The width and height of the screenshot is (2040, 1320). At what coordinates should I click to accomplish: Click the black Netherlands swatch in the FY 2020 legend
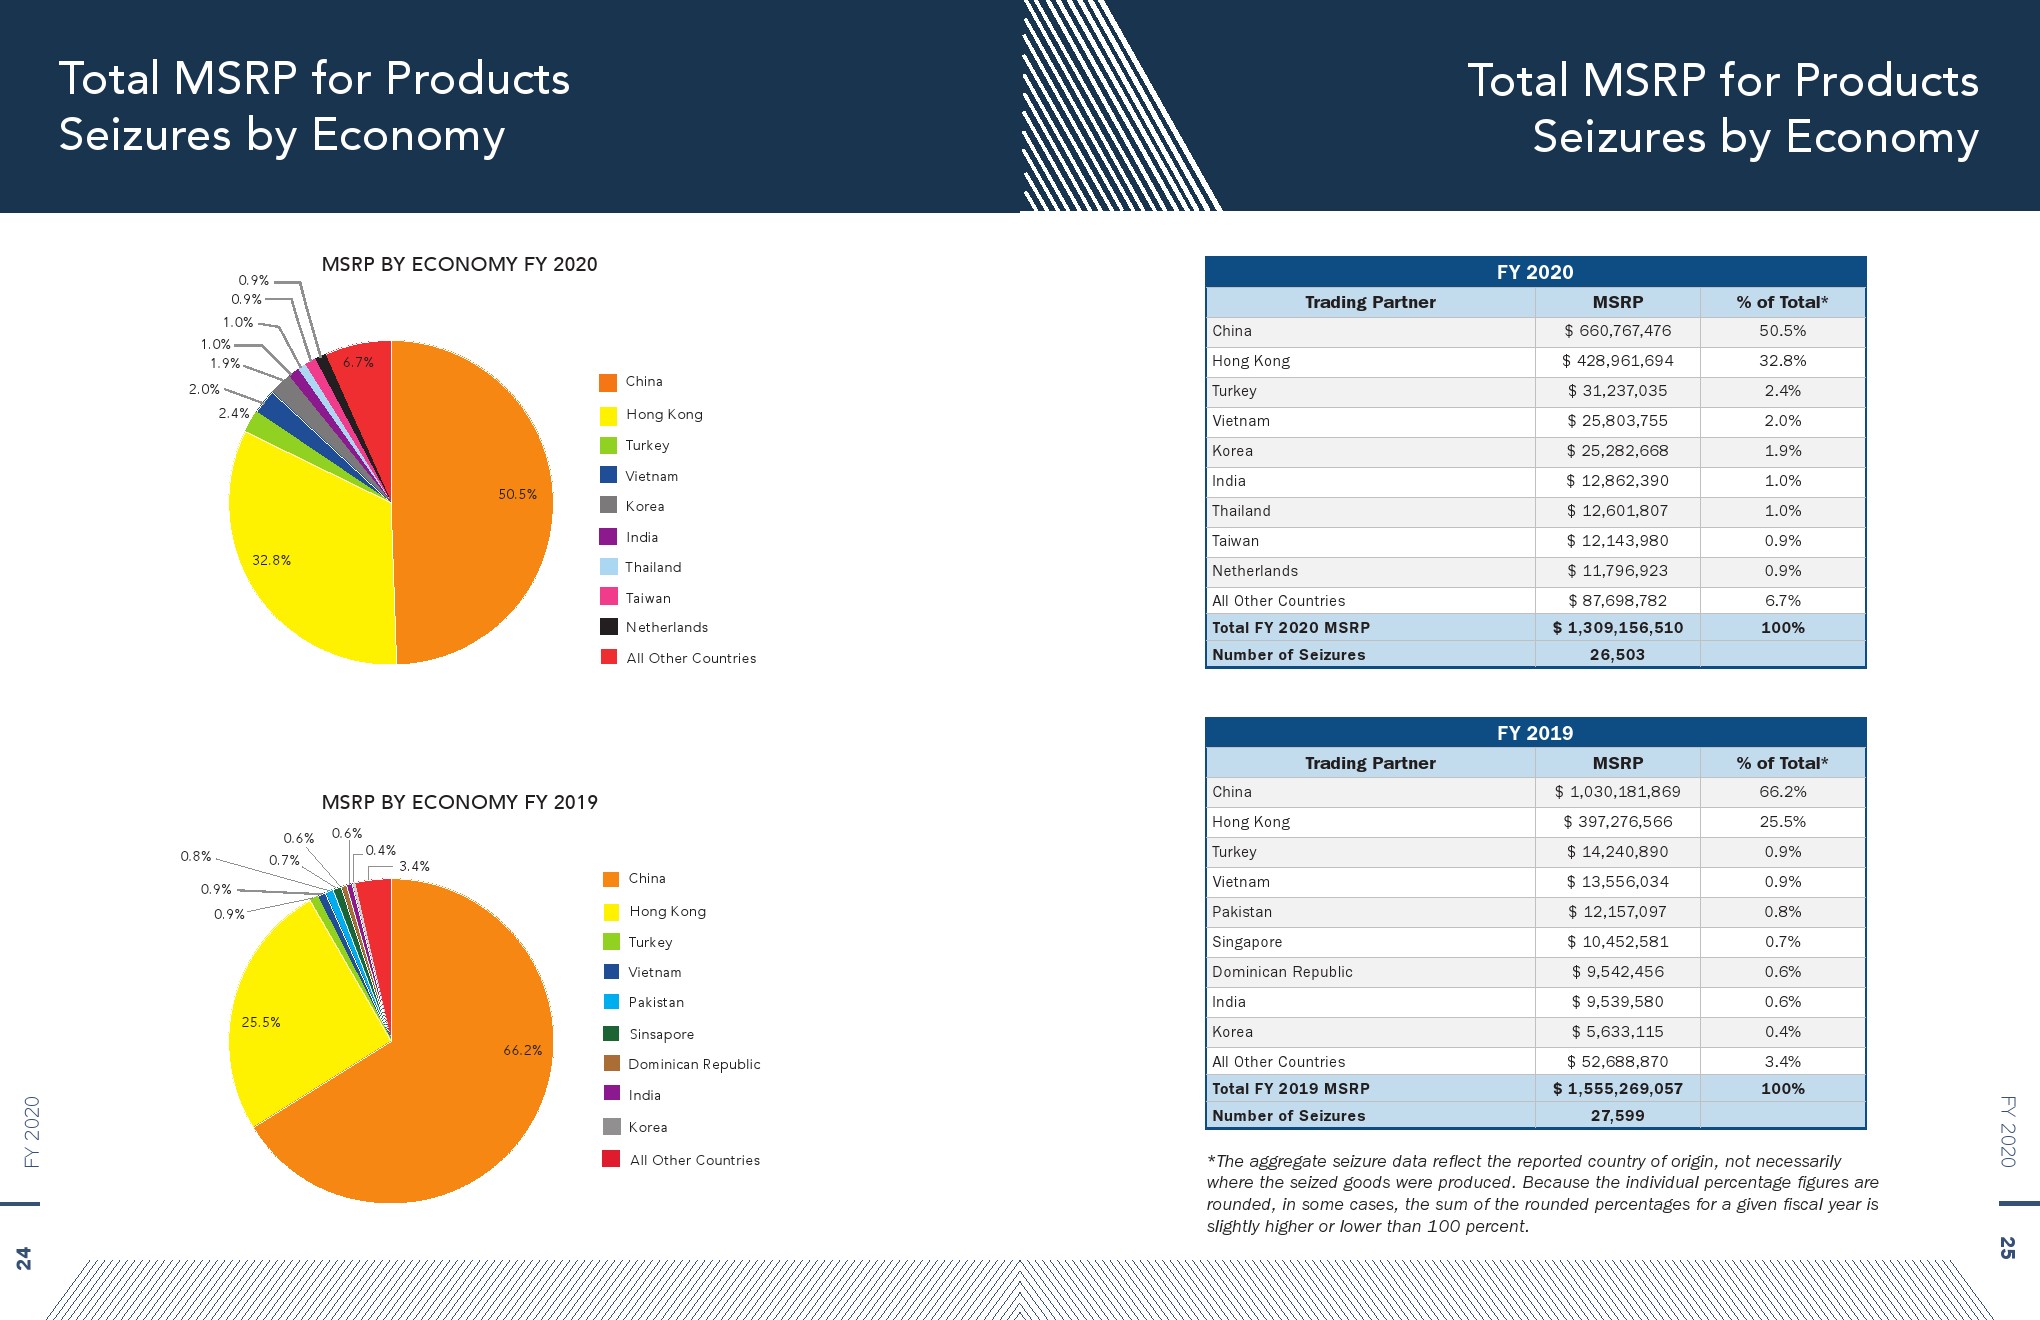[x=608, y=627]
